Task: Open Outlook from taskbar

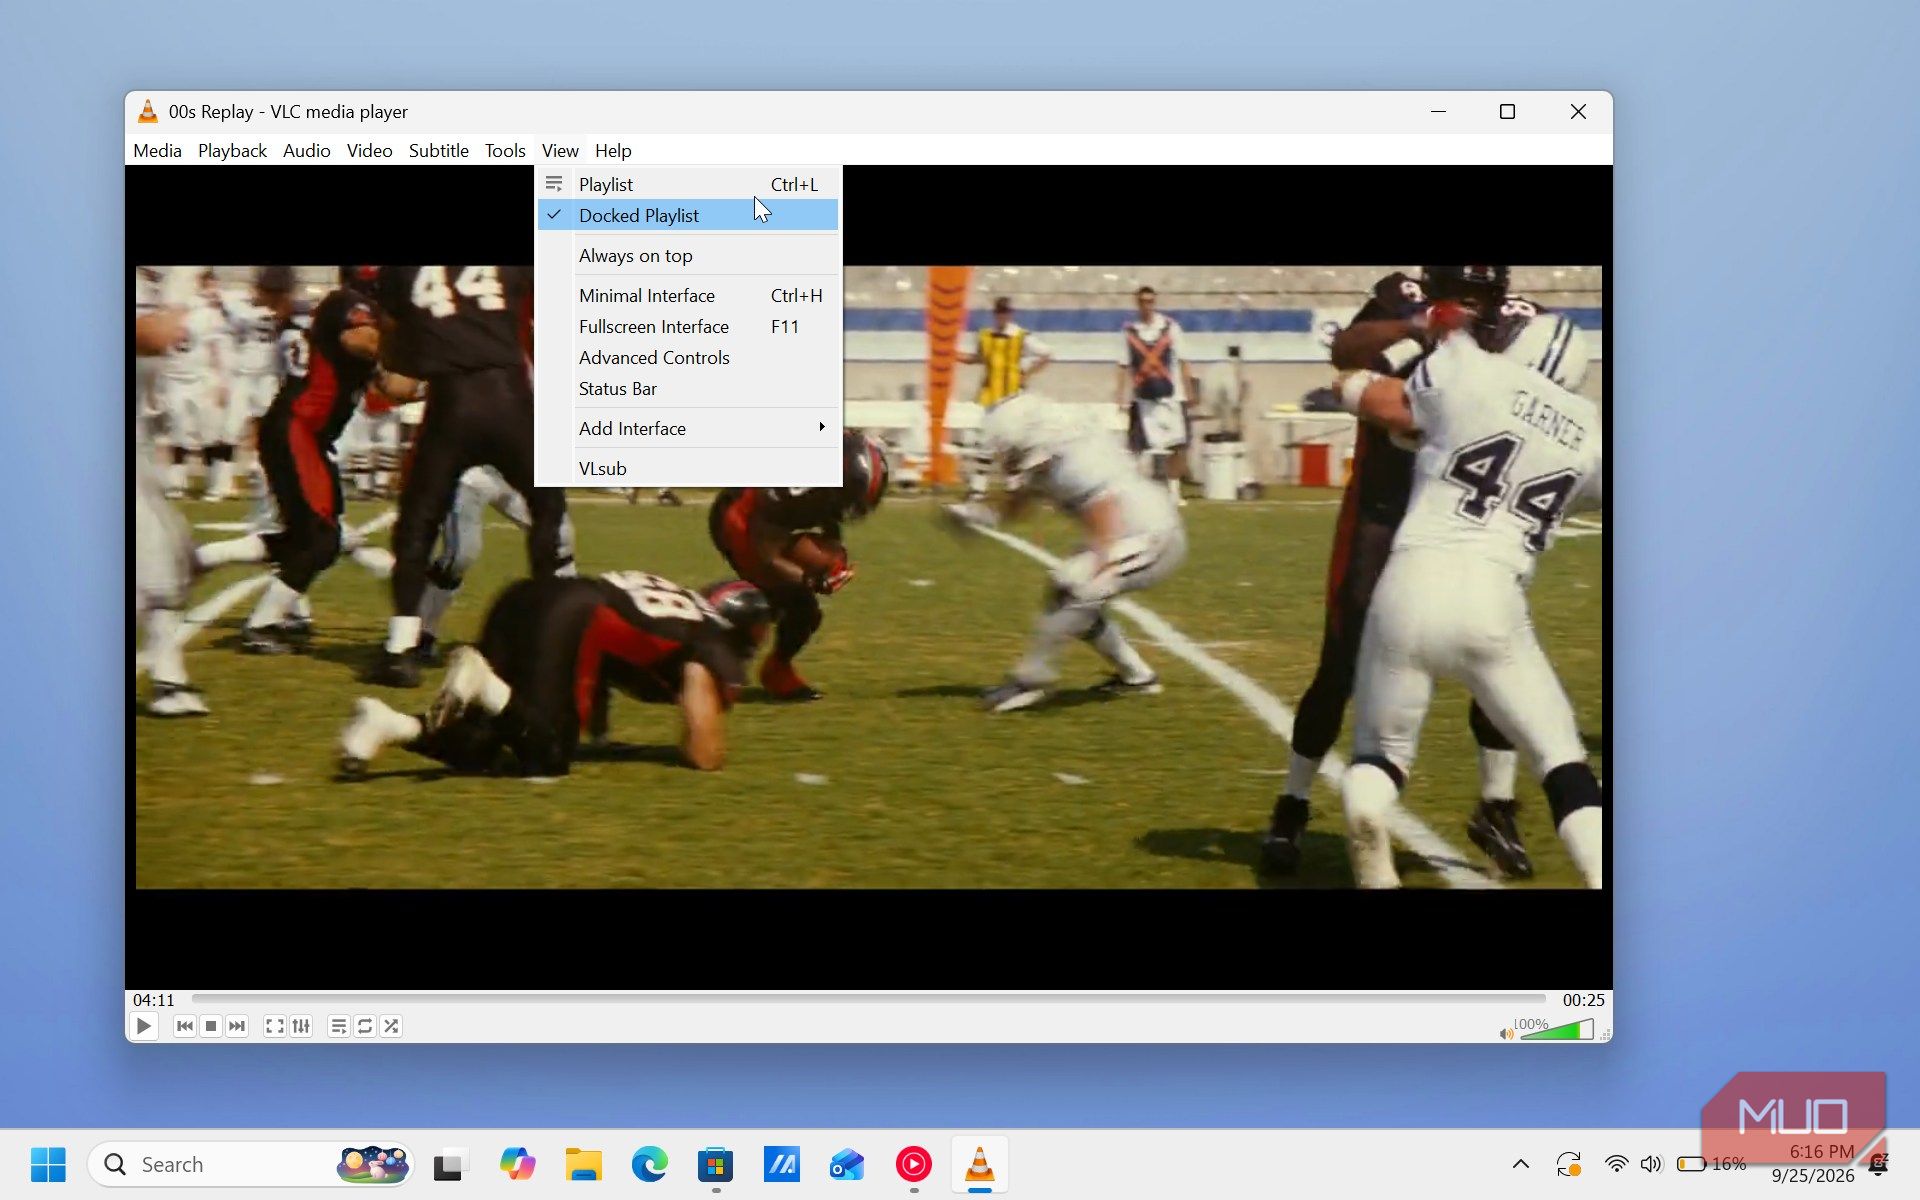Action: pyautogui.click(x=847, y=1164)
